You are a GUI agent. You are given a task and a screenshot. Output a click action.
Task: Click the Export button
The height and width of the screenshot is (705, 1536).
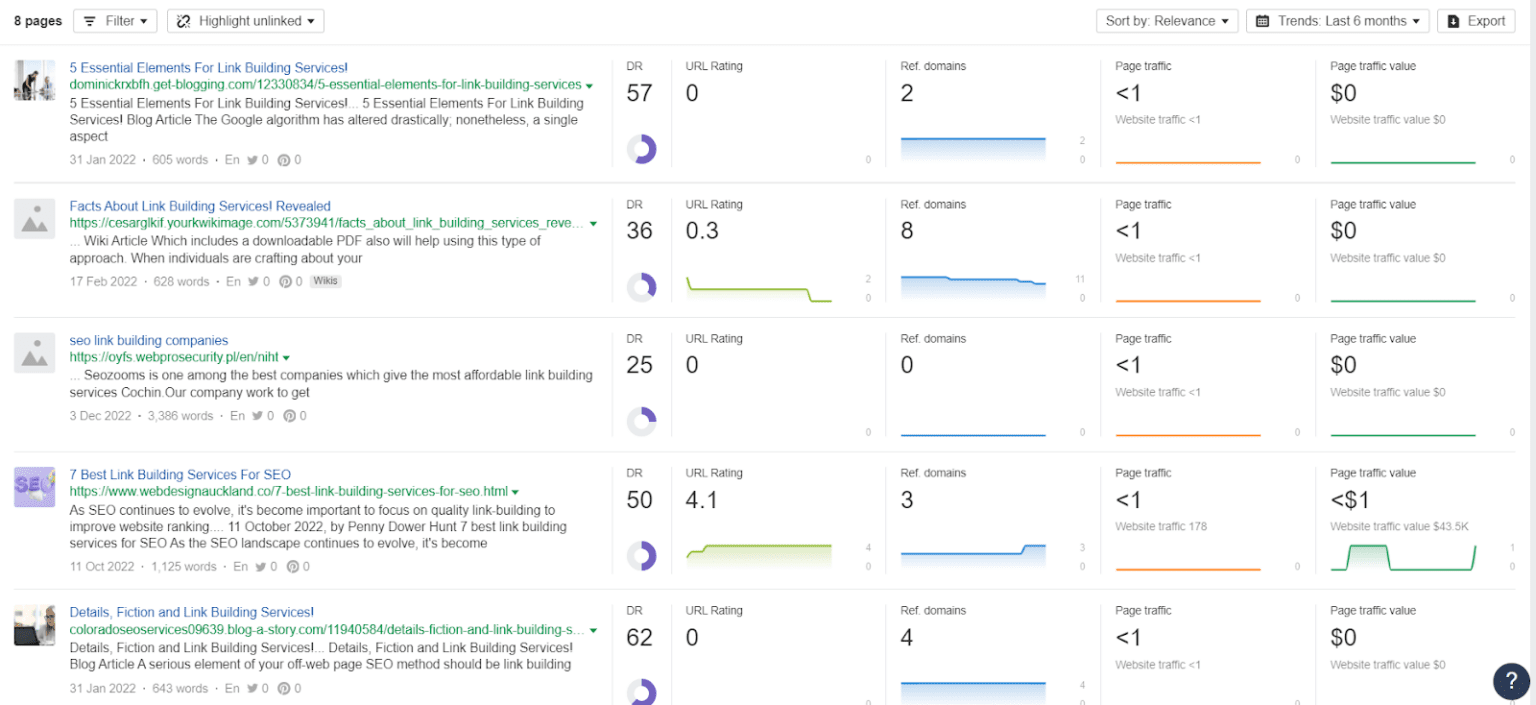click(1476, 20)
